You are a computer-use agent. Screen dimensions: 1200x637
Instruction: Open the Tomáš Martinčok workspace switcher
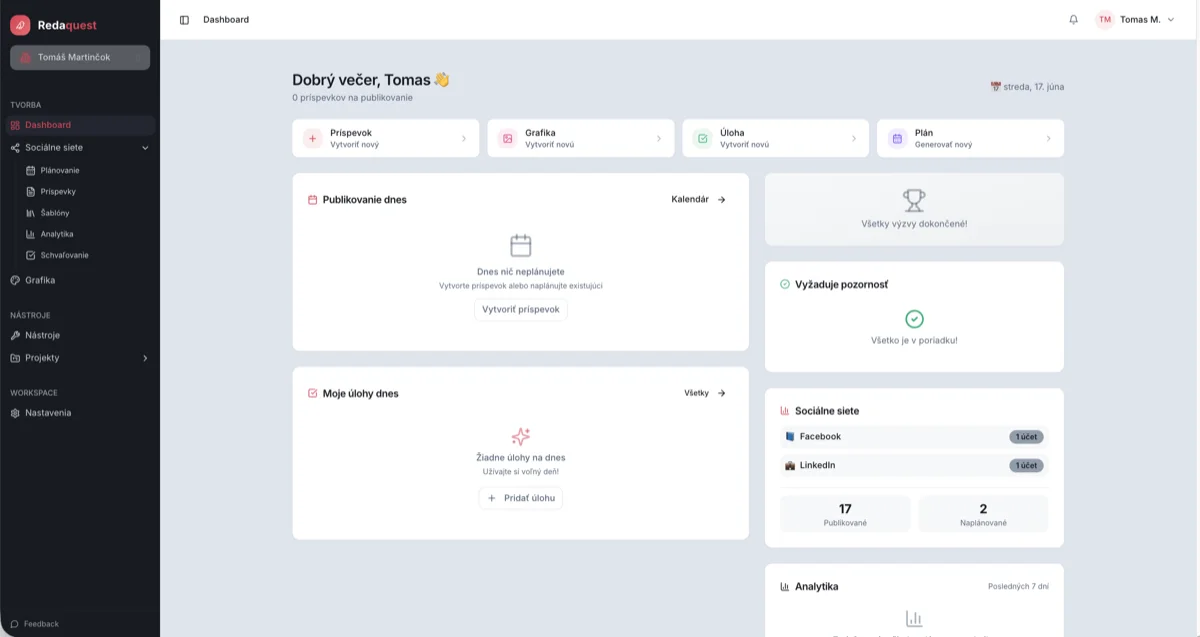[x=80, y=58]
